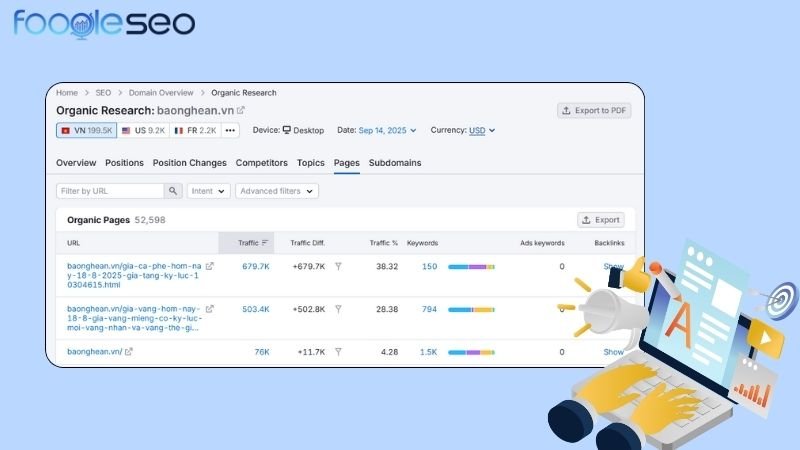This screenshot has width=800, height=450.
Task: Expand the Intent filter dropdown
Action: click(x=208, y=191)
